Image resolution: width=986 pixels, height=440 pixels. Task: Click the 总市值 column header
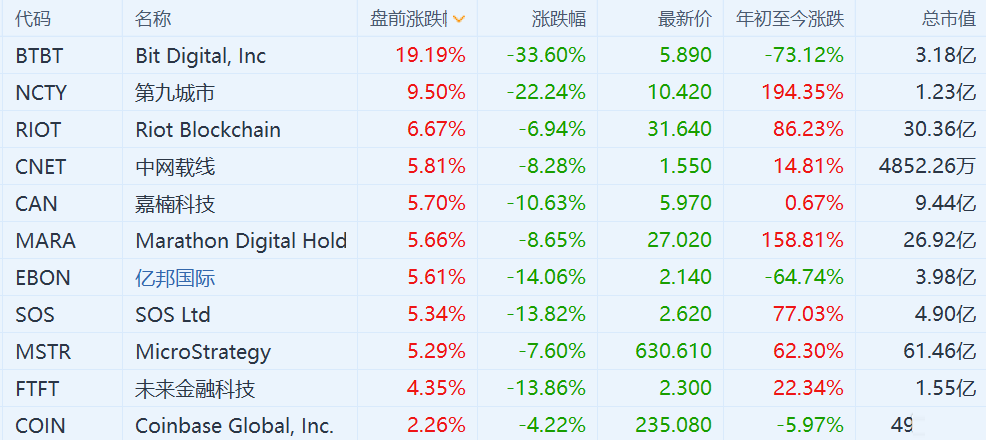[948, 19]
